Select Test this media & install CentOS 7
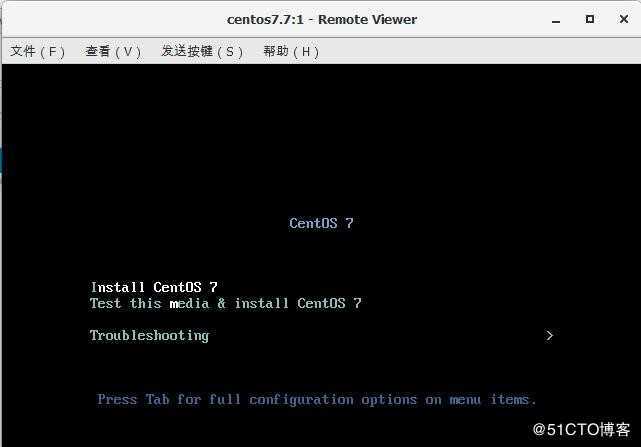The image size is (641, 447). point(226,303)
